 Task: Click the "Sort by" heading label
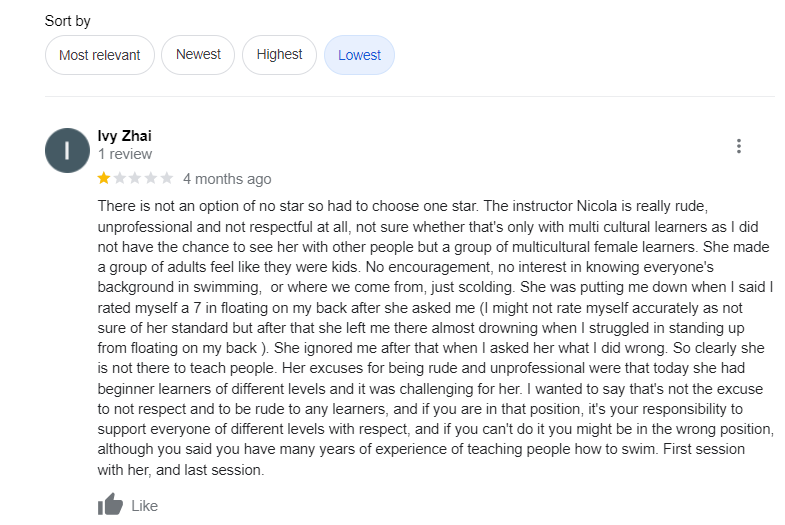(x=68, y=21)
